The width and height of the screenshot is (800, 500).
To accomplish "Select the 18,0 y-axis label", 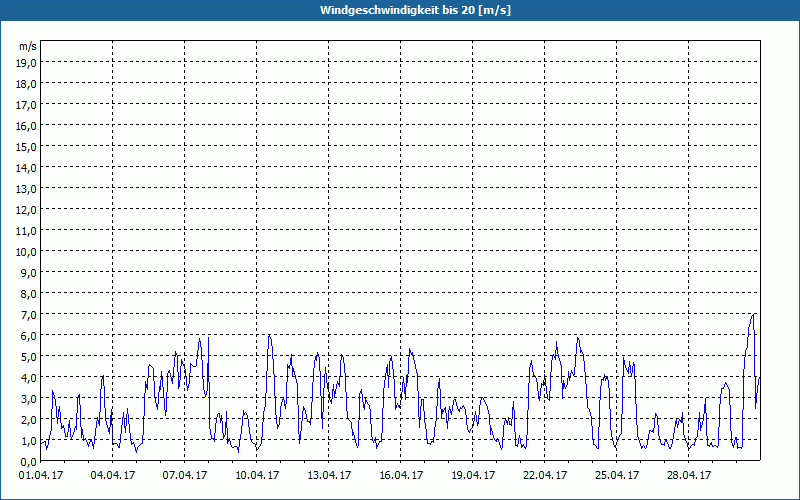I will point(26,84).
